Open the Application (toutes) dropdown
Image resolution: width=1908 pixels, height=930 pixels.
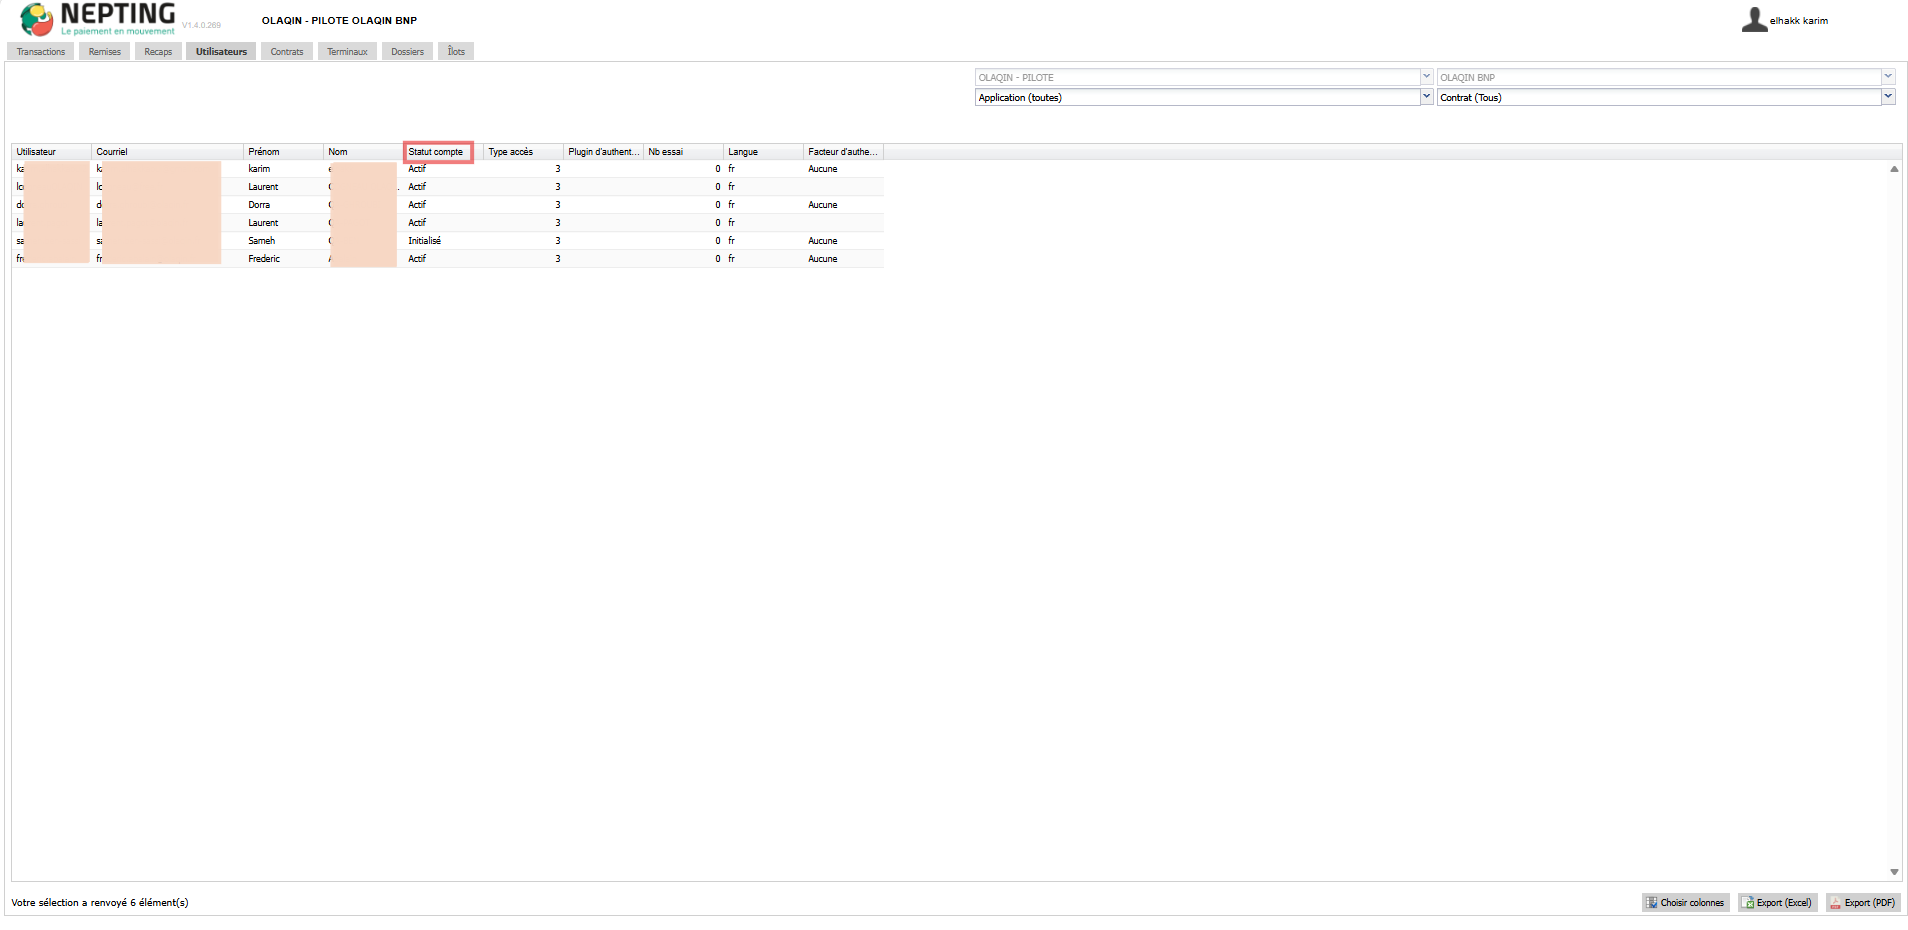1426,97
